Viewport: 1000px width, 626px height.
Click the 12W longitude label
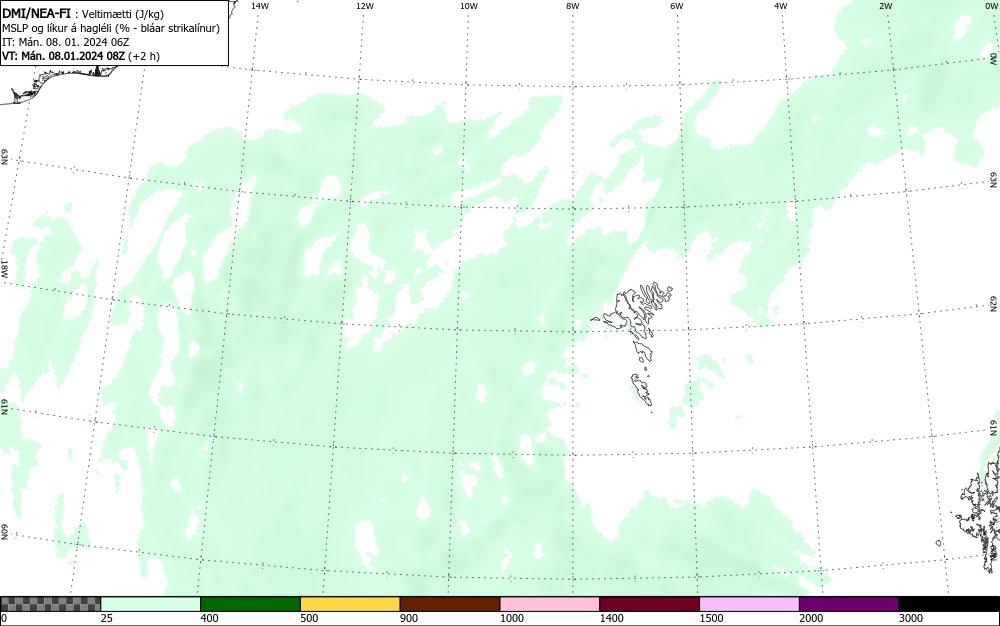(x=364, y=6)
